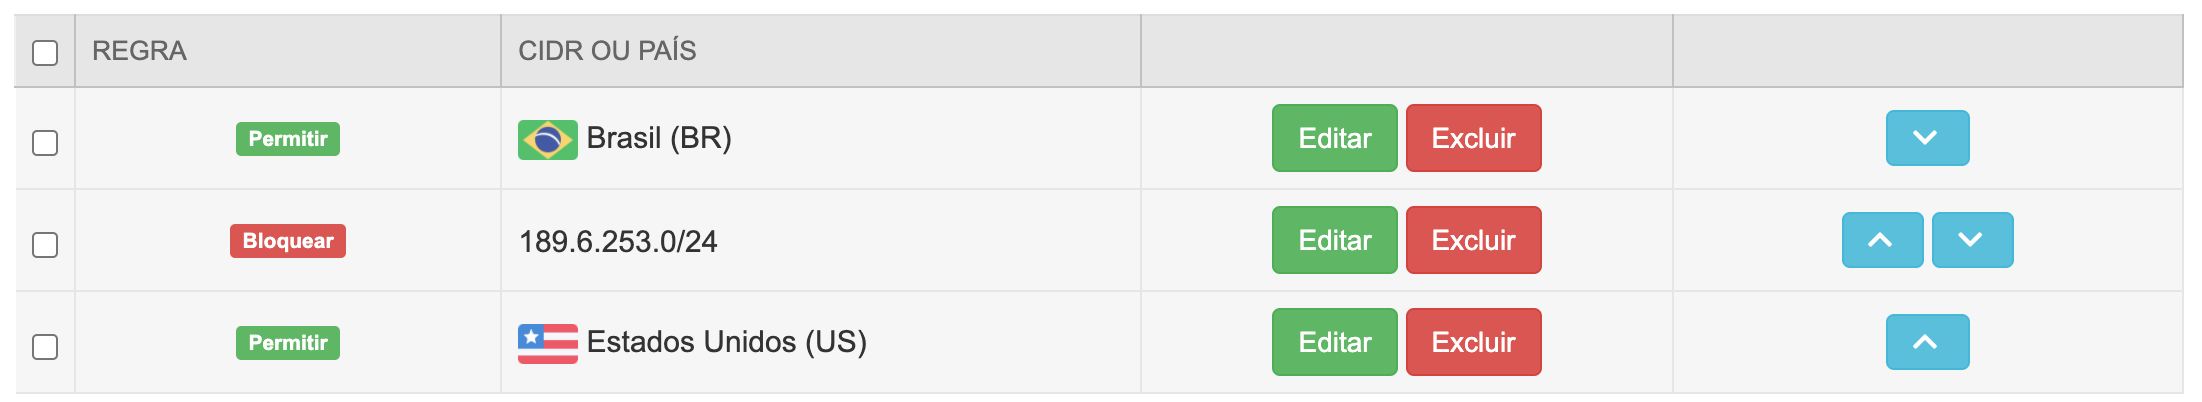This screenshot has height=402, width=2202.
Task: Move the Brasil rule down
Action: (1927, 138)
